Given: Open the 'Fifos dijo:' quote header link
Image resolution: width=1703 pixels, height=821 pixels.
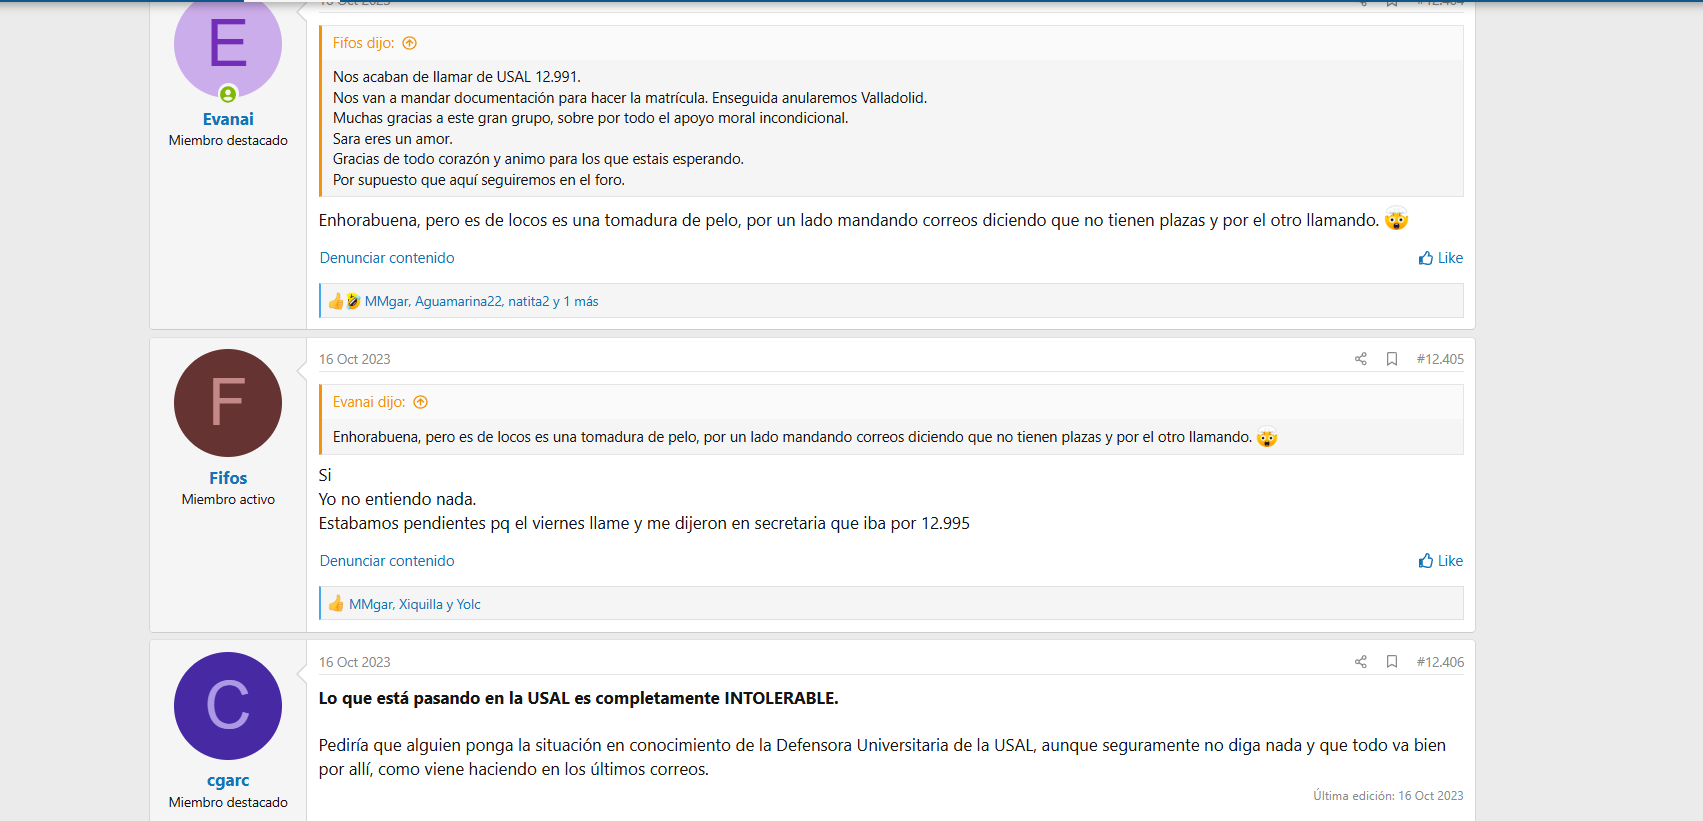Looking at the screenshot, I should click(x=364, y=43).
